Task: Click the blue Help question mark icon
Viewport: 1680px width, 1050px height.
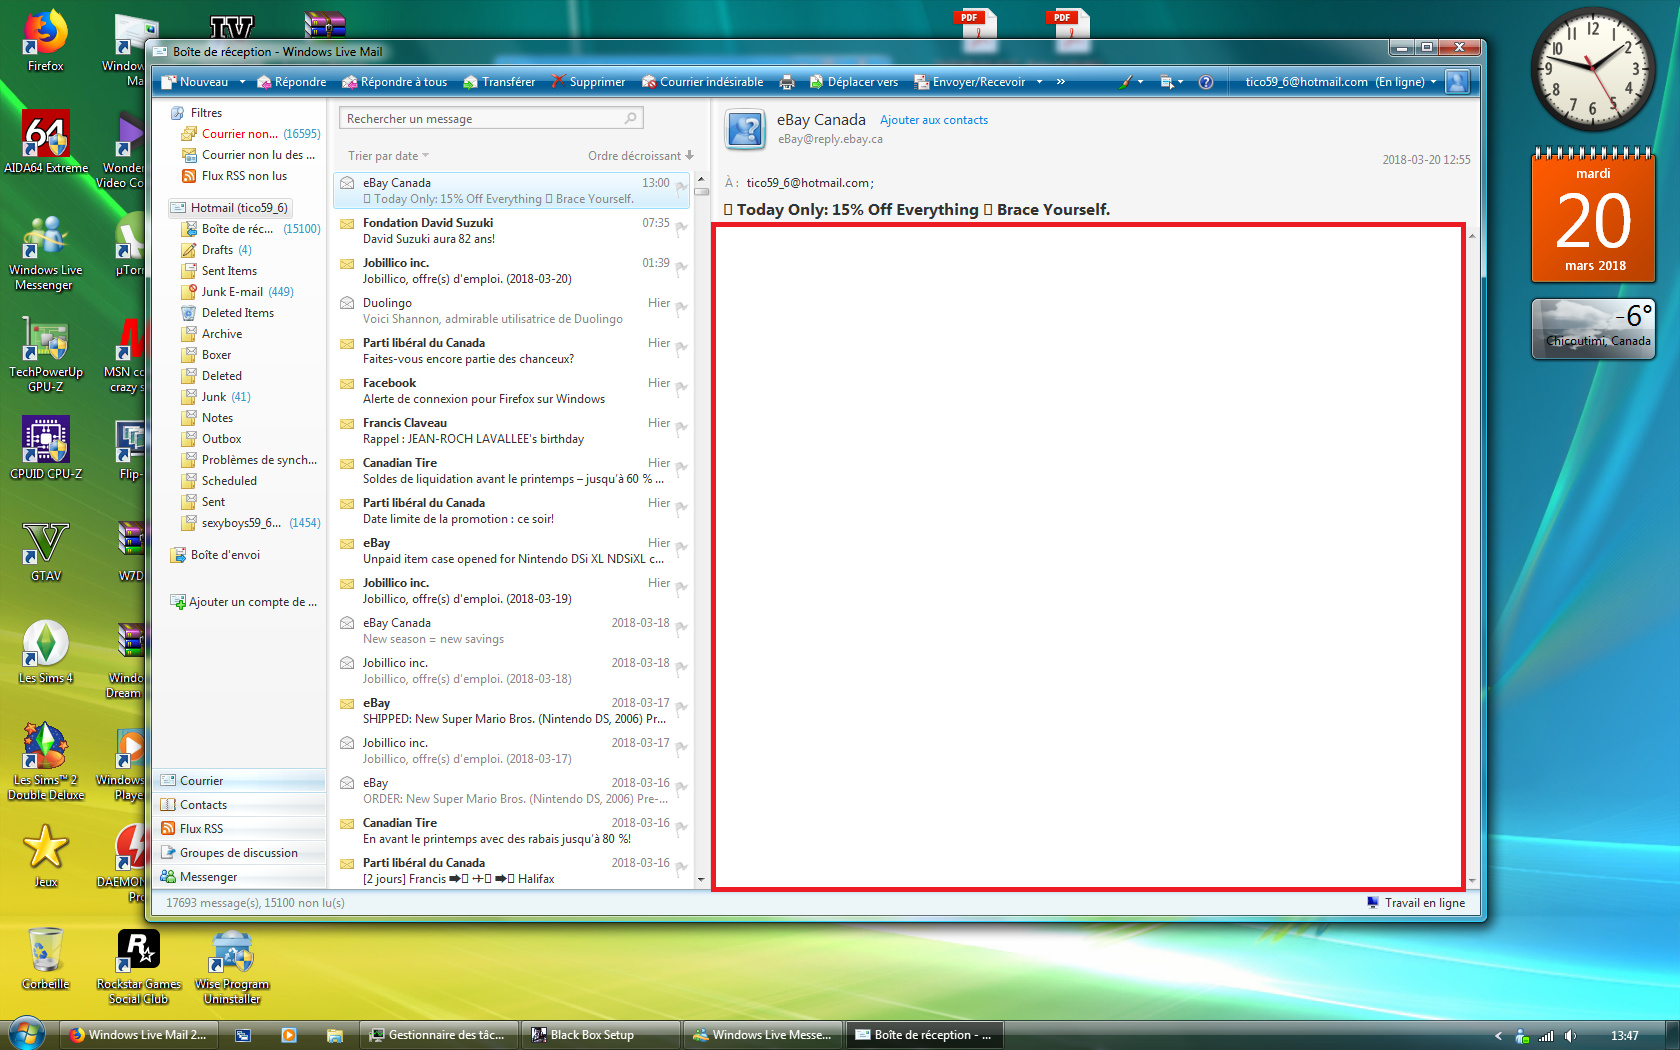Action: click(x=1206, y=82)
